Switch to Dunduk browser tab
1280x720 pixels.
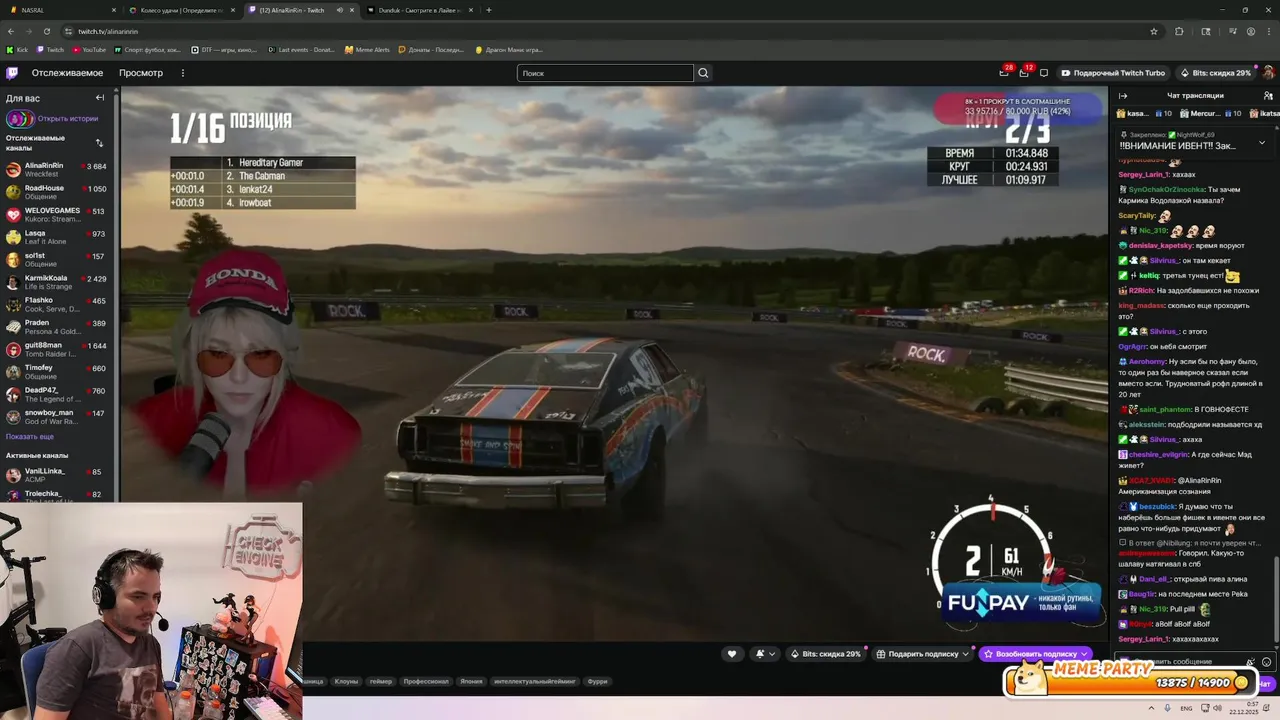coord(418,10)
